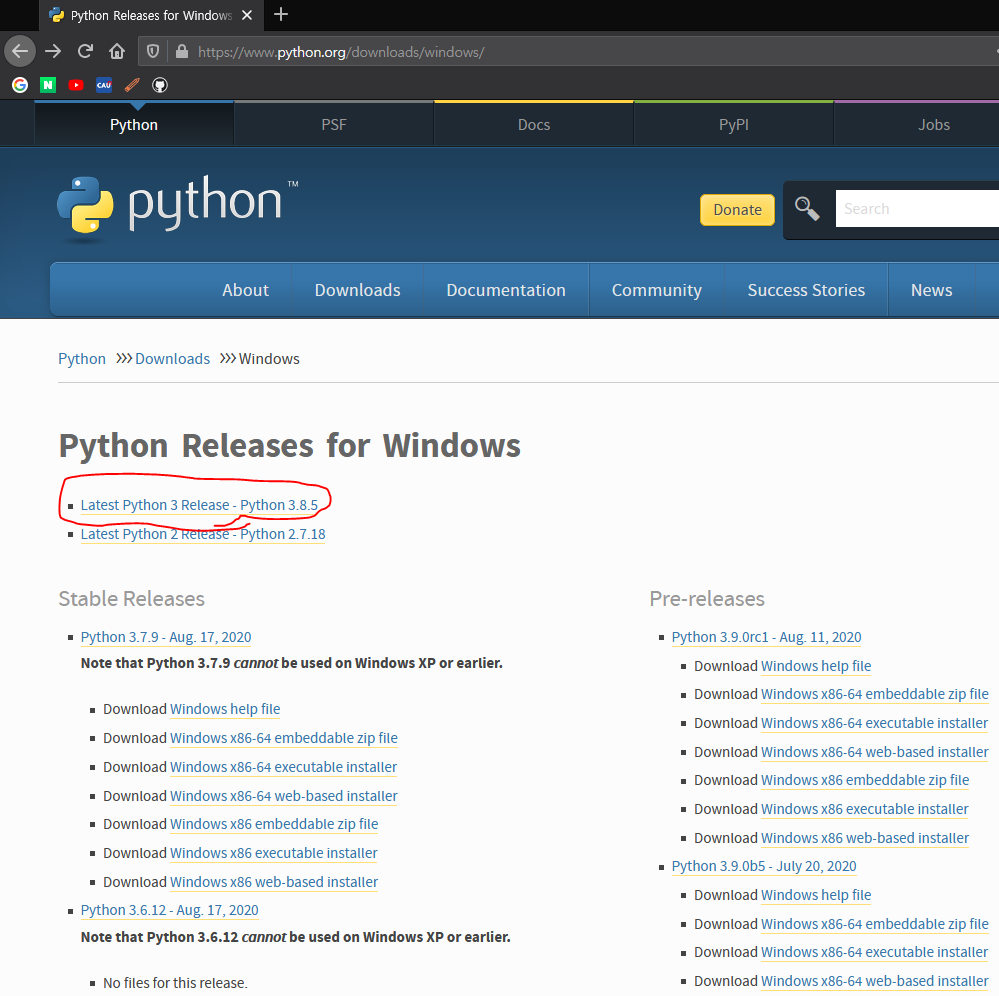This screenshot has height=996, width=999.
Task: Download 3.7.9 Windows x86-64 web-based installer
Action: point(284,796)
